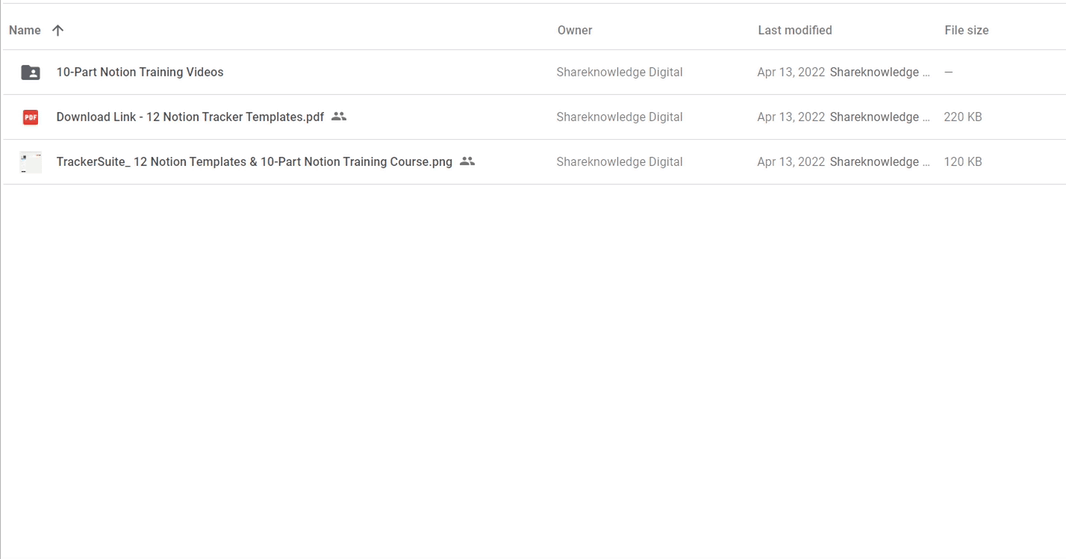
Task: Click the PNG thumbnail for TrackerSuite file
Action: 31,162
